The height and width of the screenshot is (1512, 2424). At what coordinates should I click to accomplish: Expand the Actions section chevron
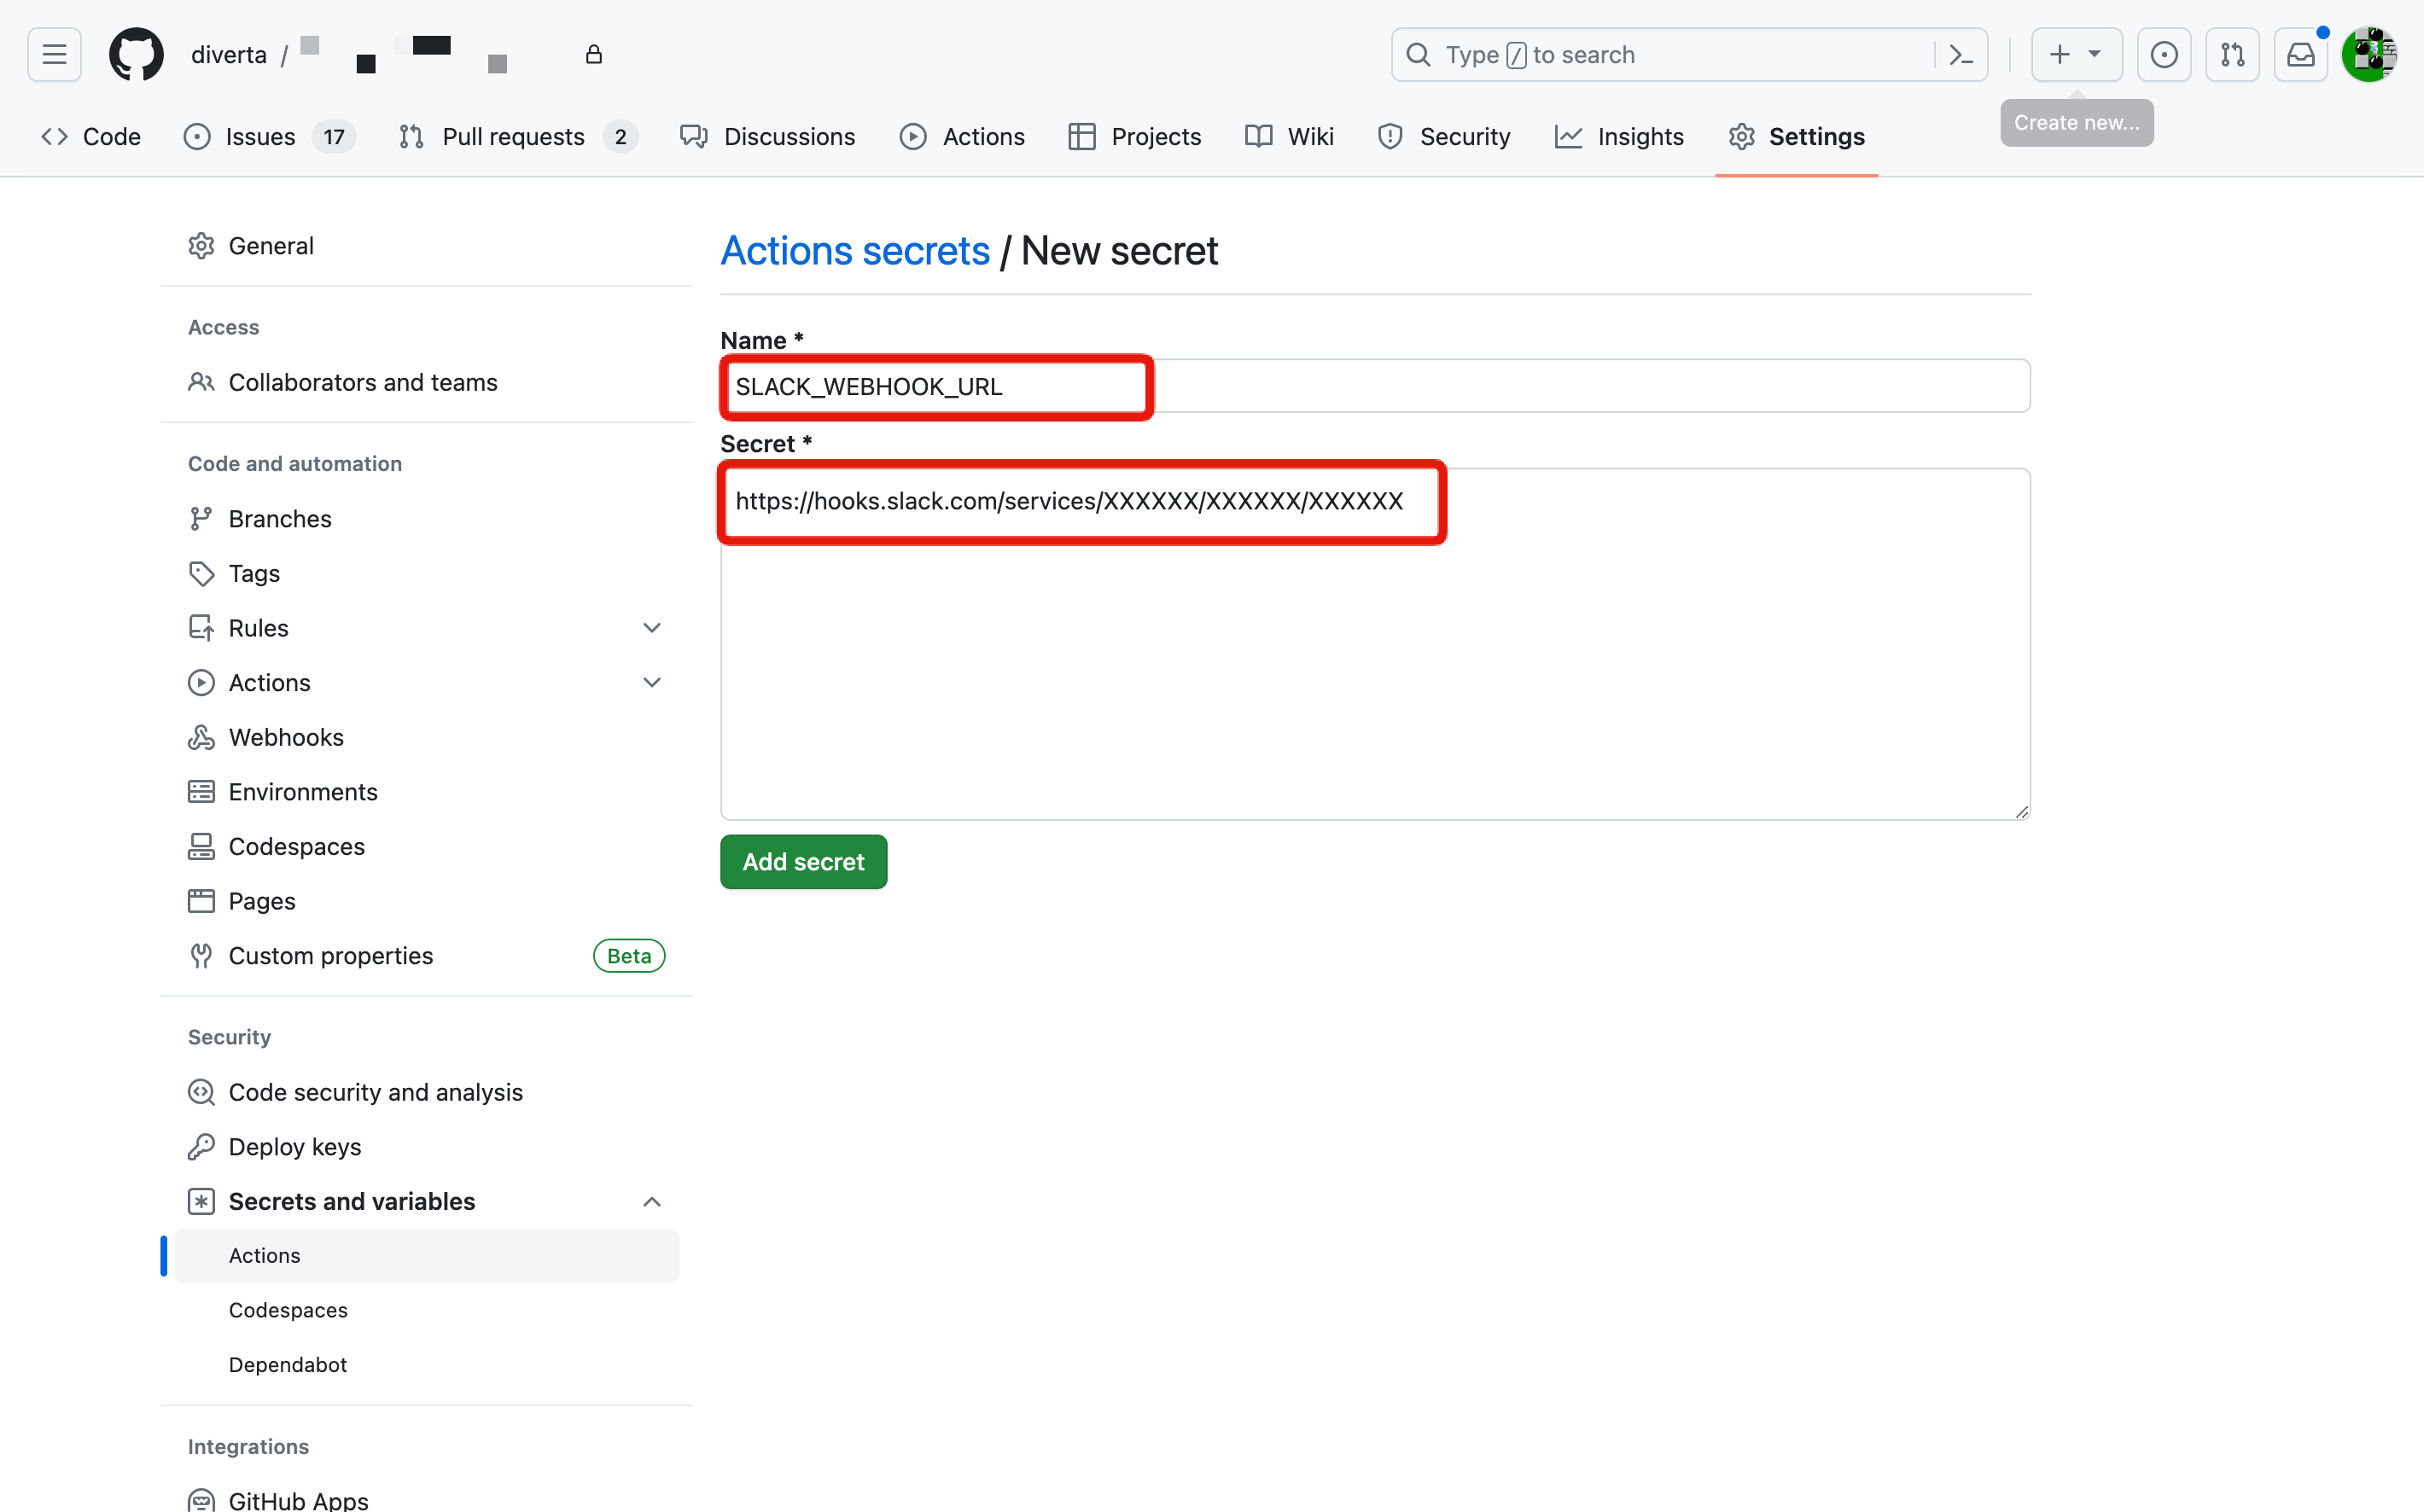(x=651, y=681)
